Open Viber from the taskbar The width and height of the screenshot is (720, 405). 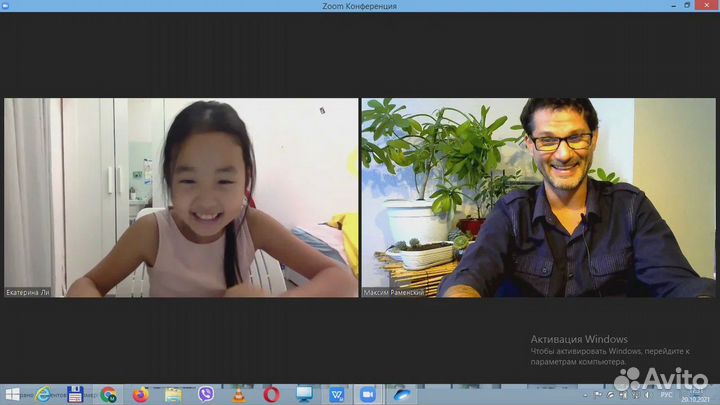click(x=206, y=394)
